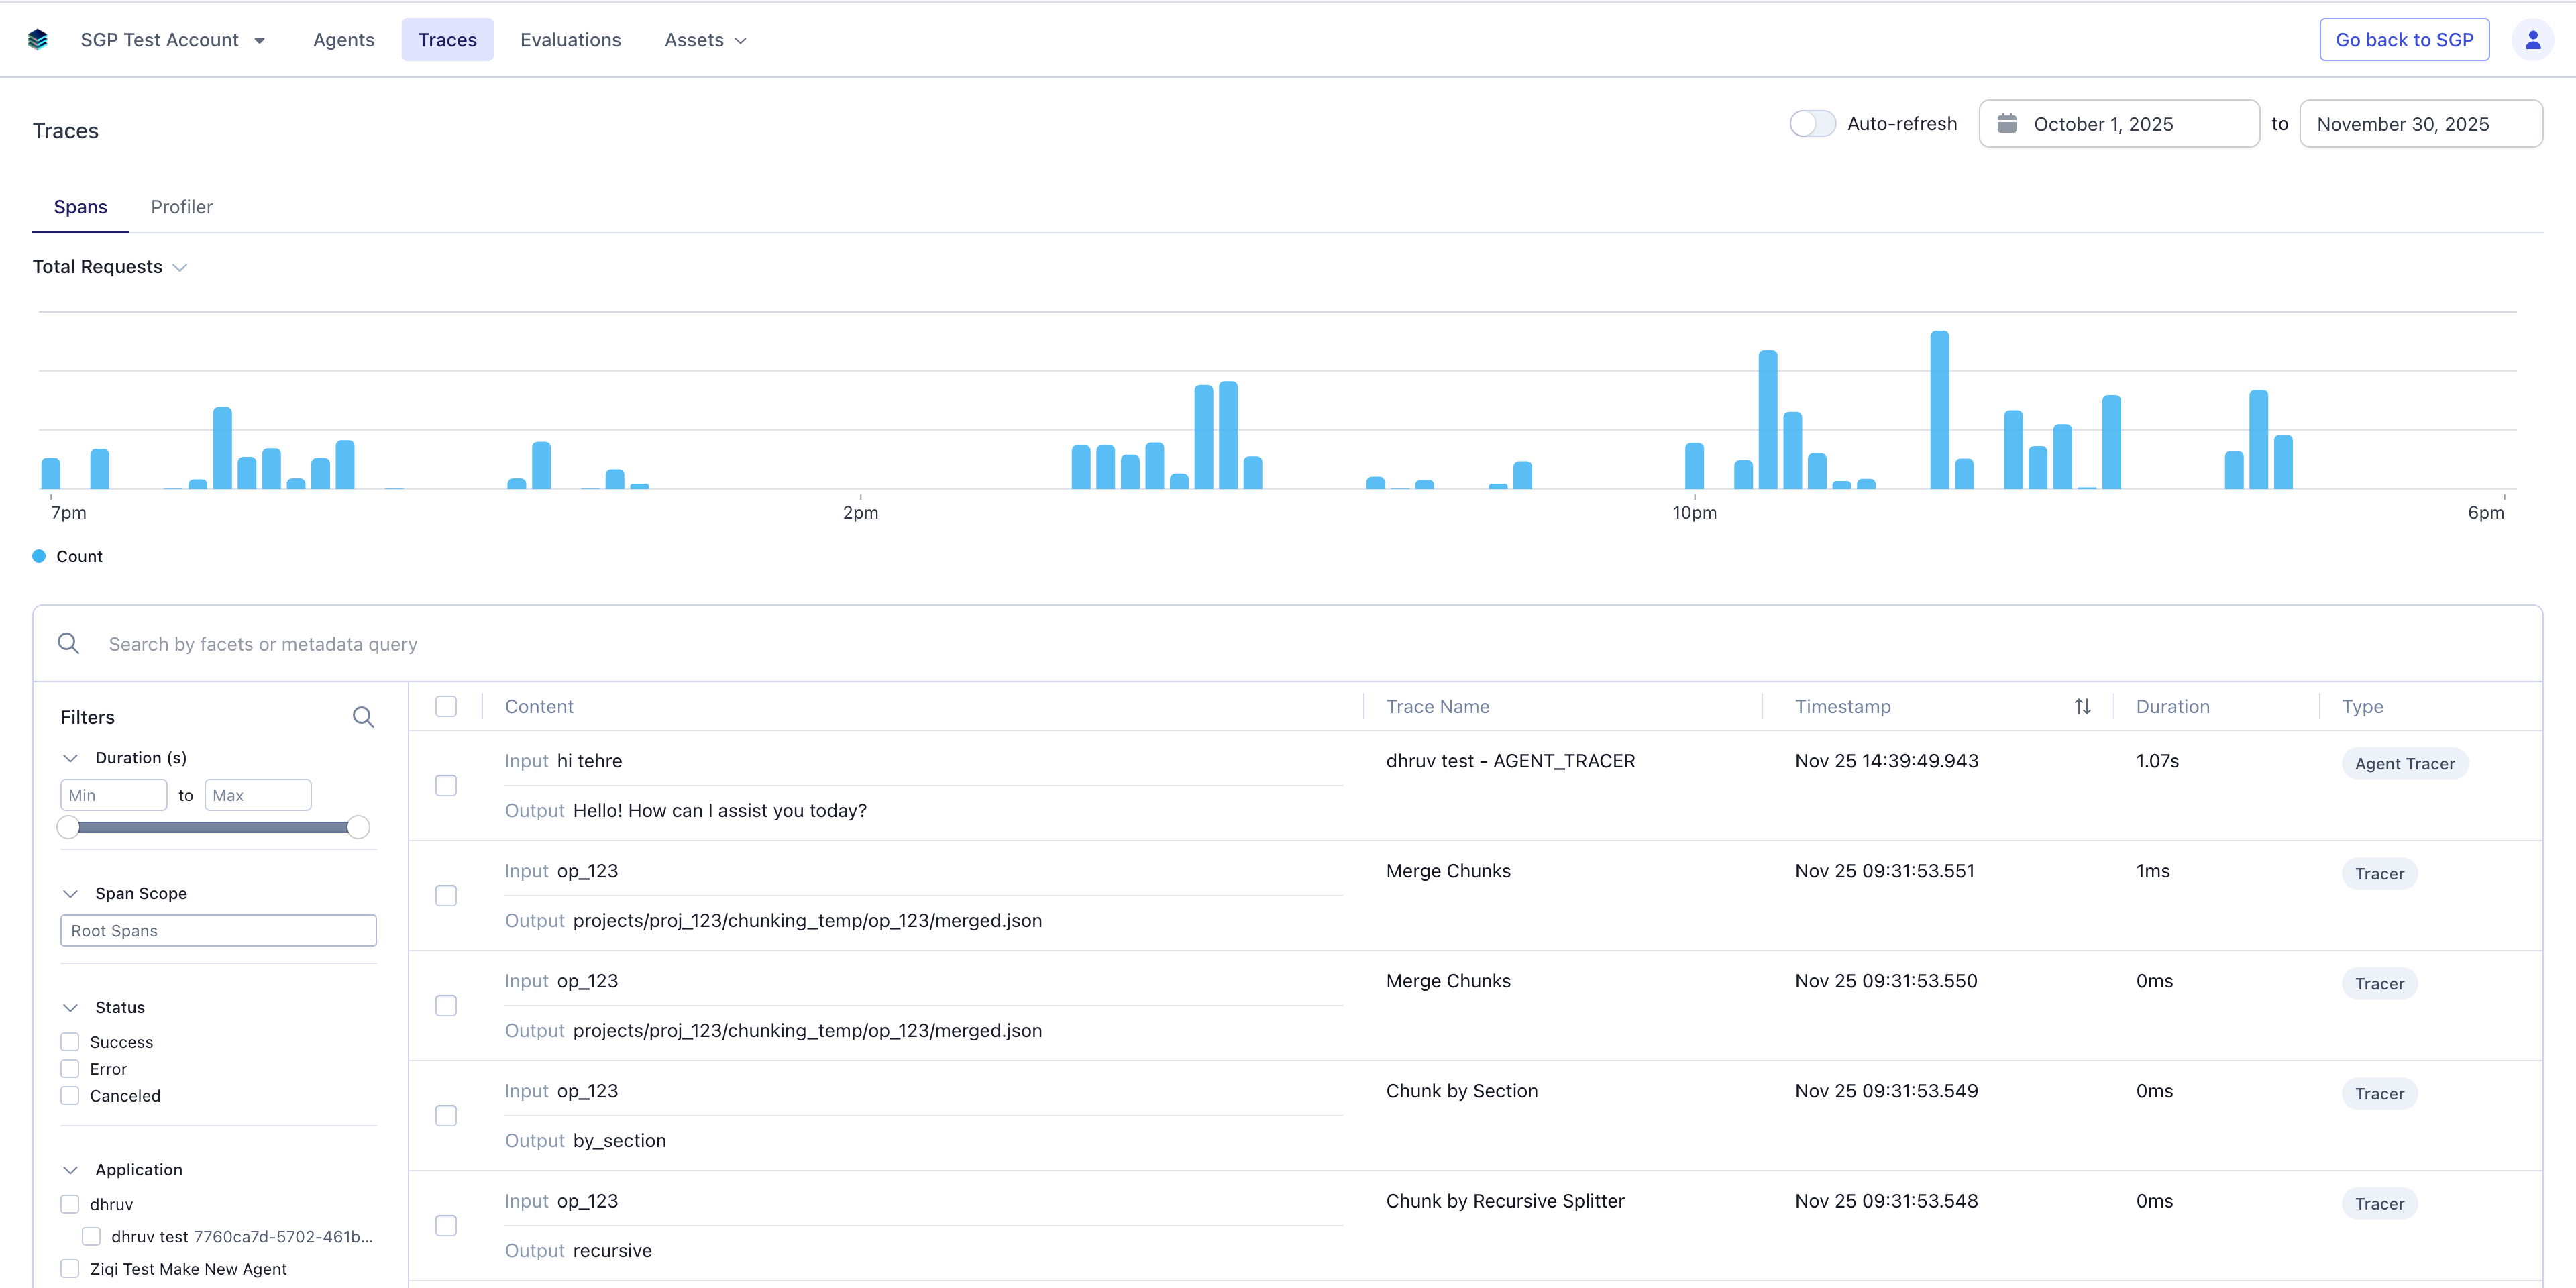Image resolution: width=2576 pixels, height=1288 pixels.
Task: Click the Count legend dot
Action: (x=39, y=556)
